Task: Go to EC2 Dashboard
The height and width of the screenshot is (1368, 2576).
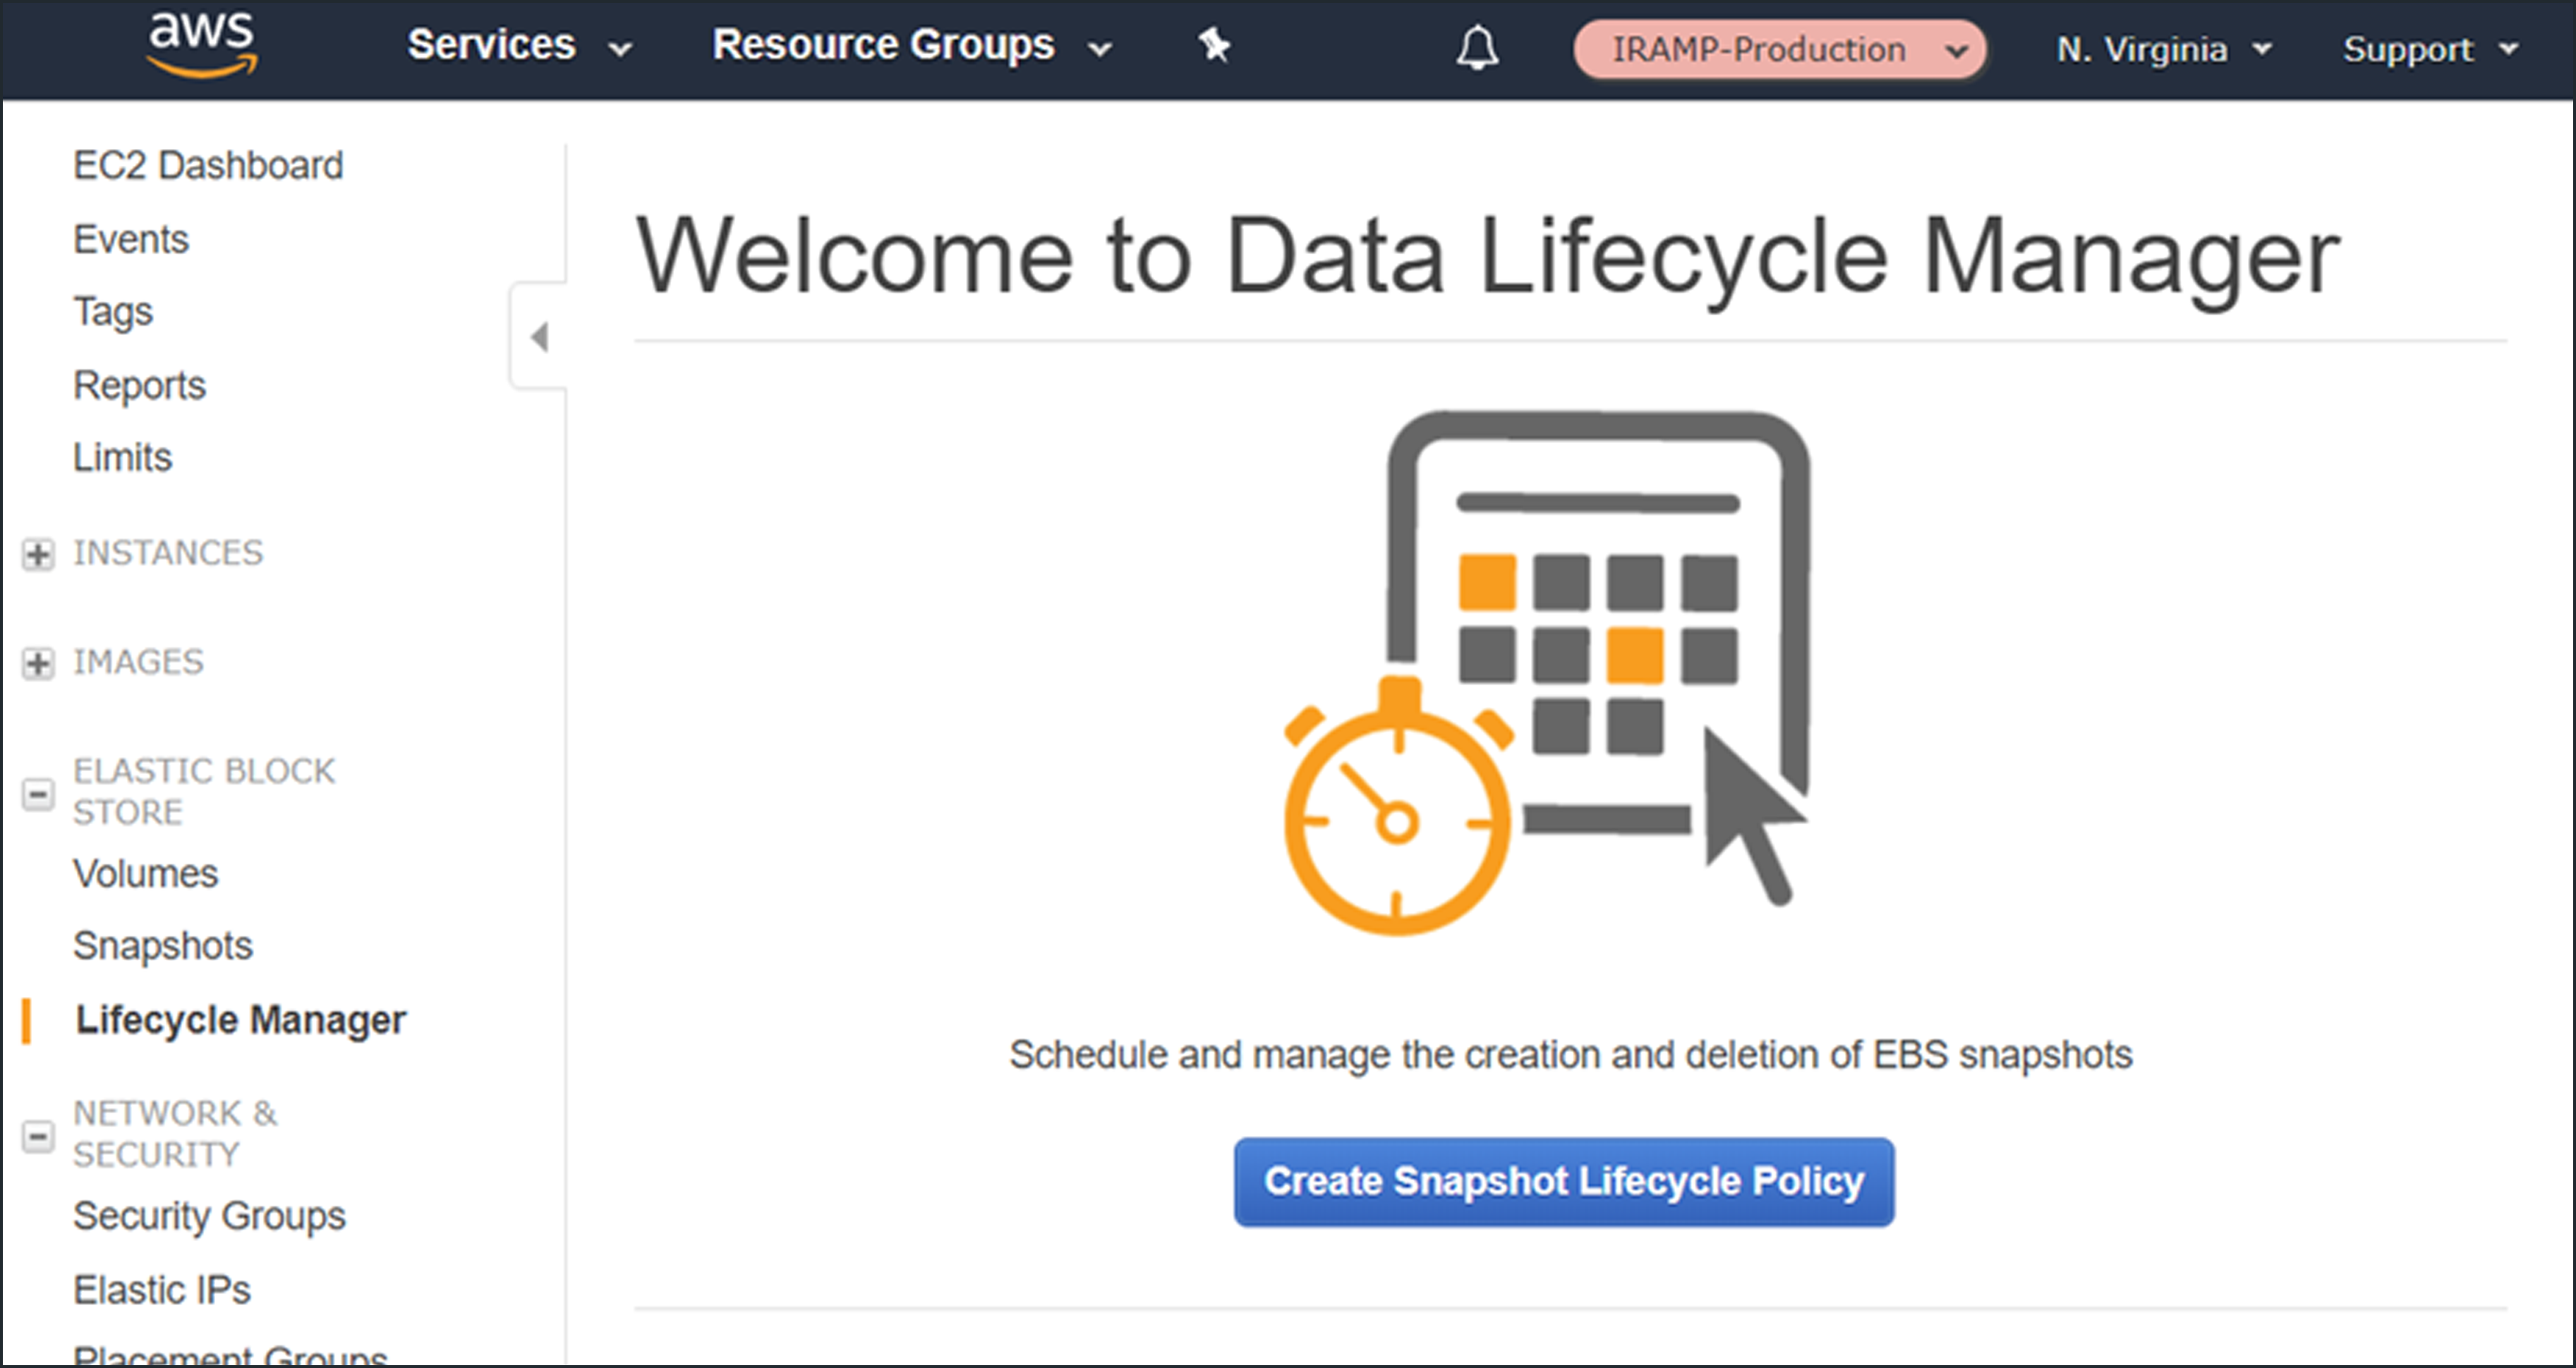Action: pos(208,165)
